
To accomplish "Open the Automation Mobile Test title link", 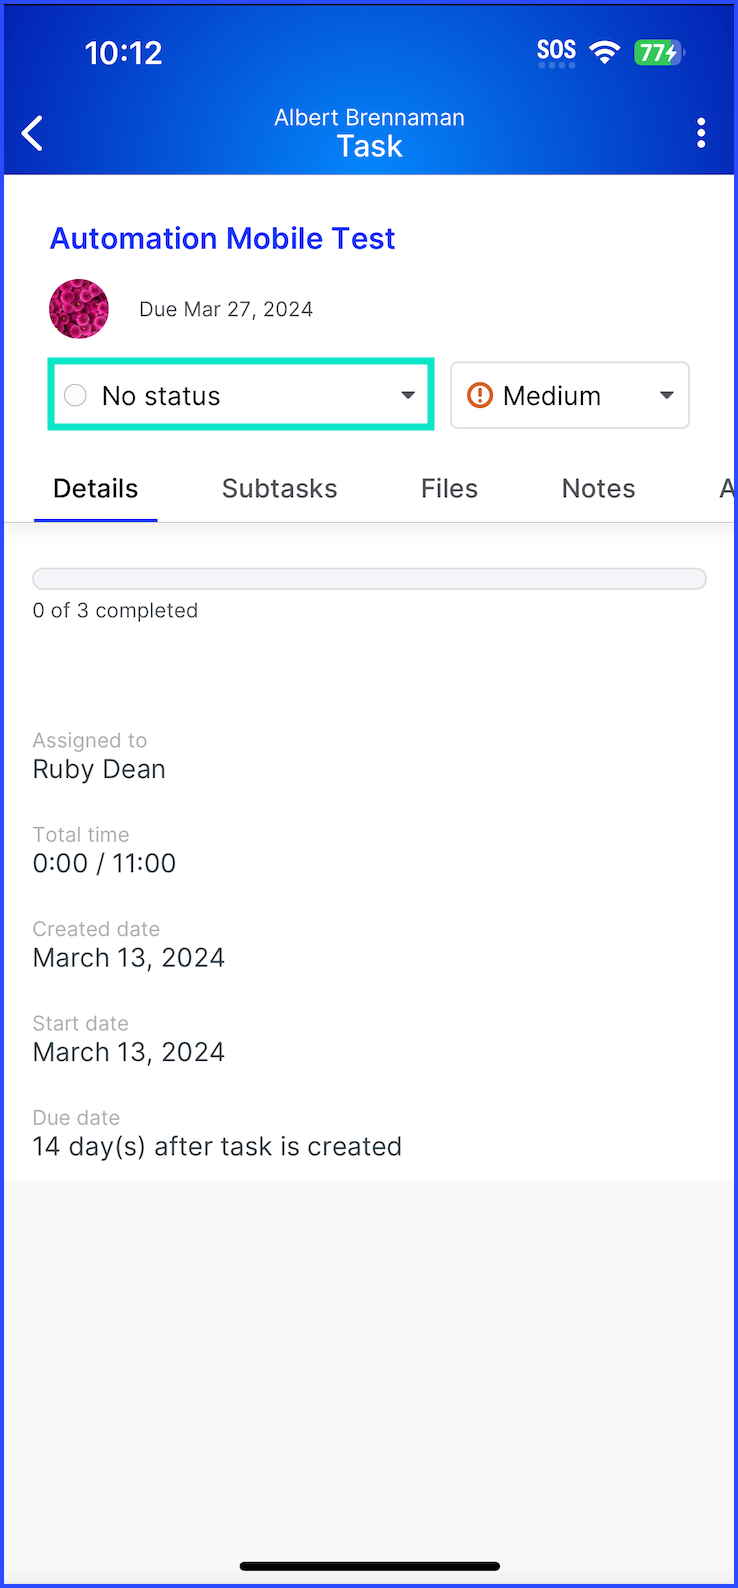I will click(223, 238).
